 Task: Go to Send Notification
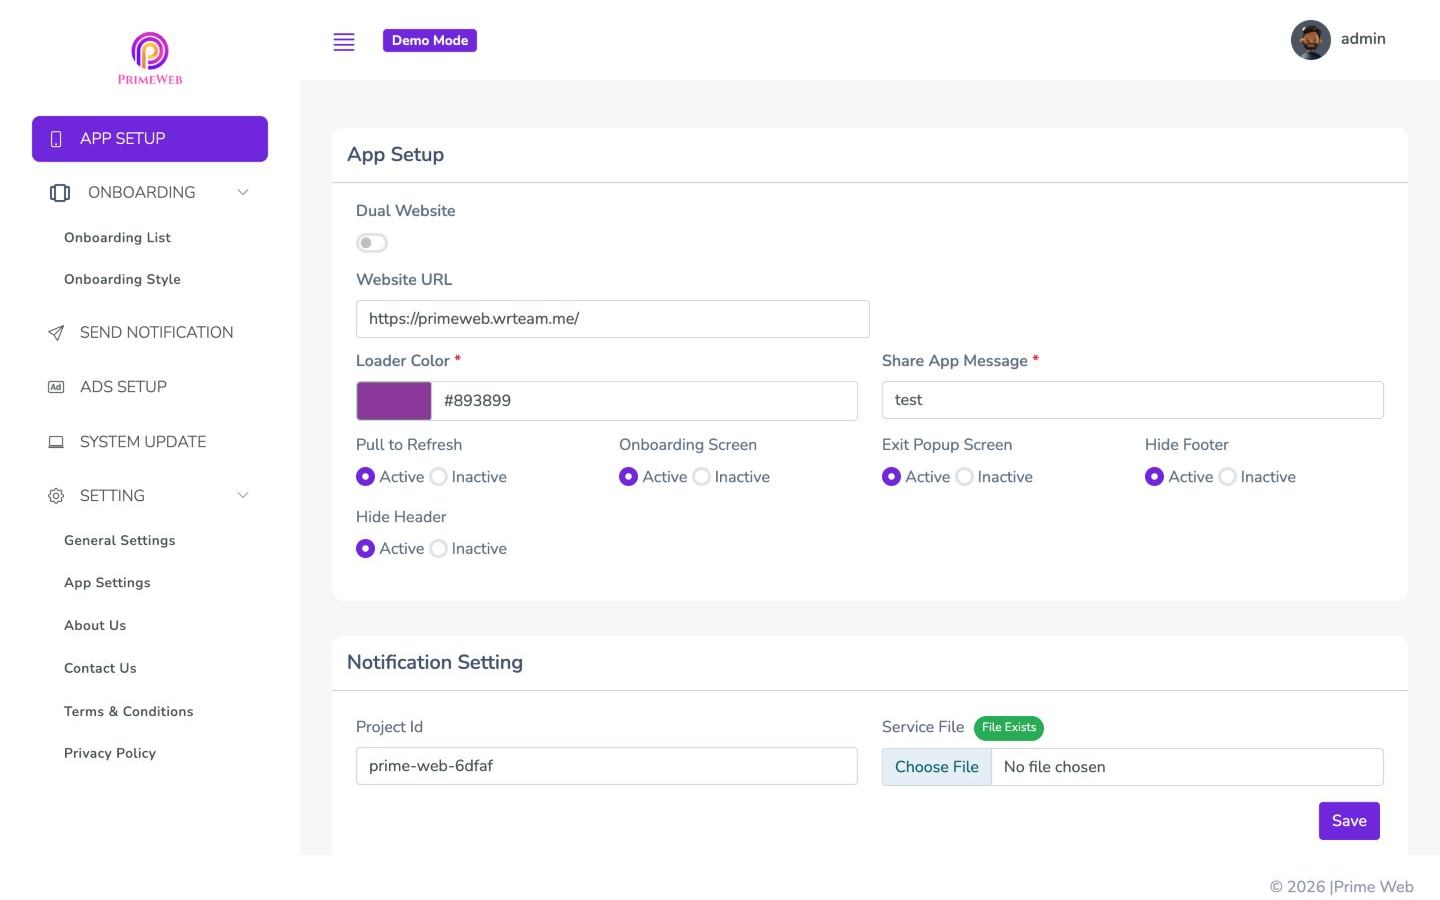[150, 333]
